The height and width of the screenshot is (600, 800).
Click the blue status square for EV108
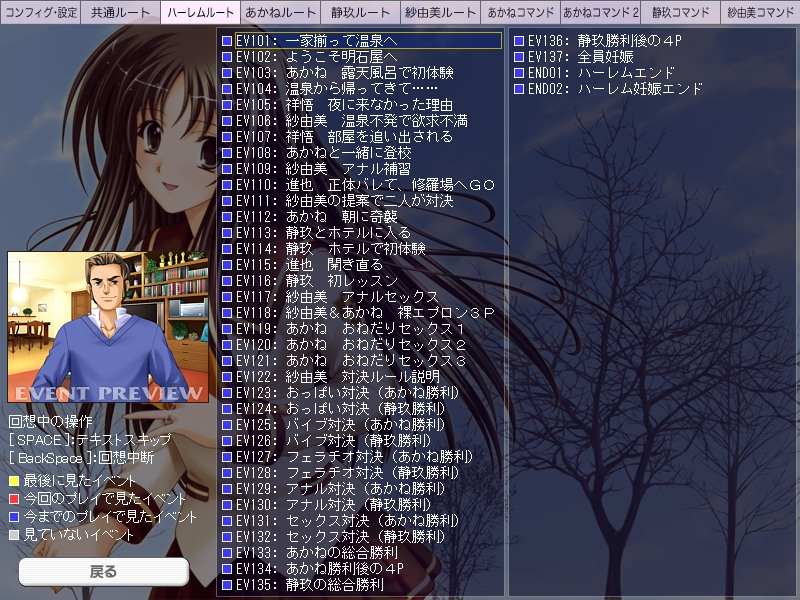click(x=227, y=153)
